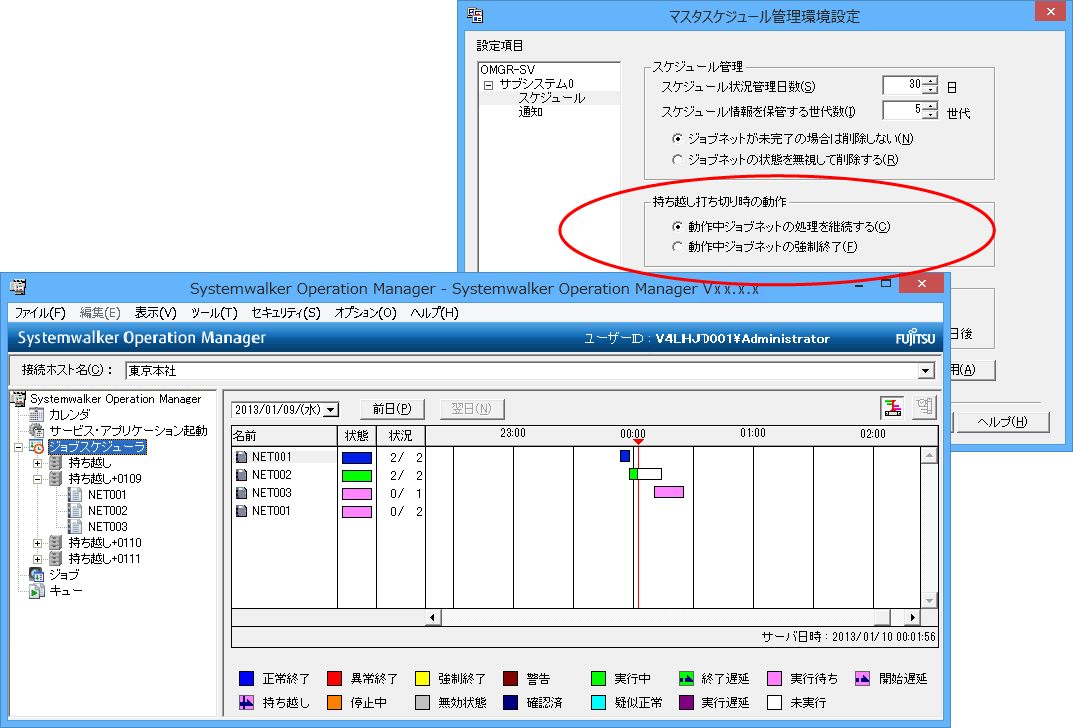Click the Gantt chart vertical scrollbar down arrow
Viewport: 1073px width, 728px height.
point(929,600)
